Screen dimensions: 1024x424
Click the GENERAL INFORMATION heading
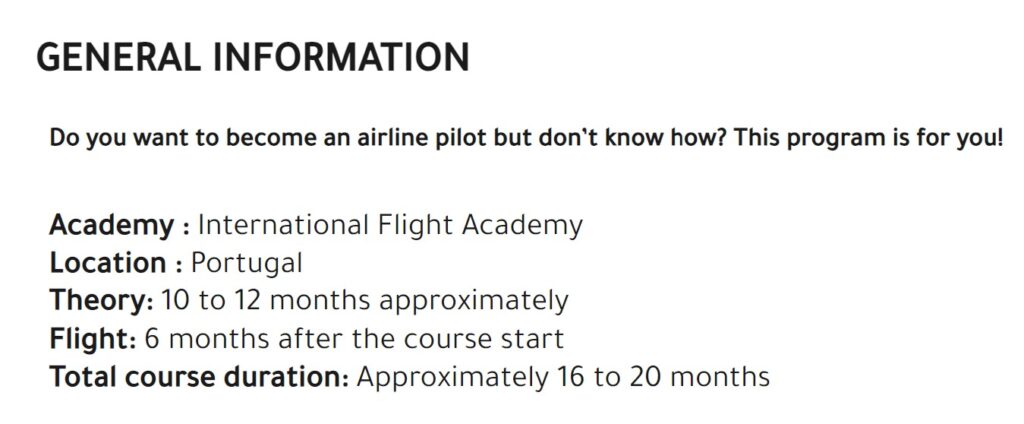(x=253, y=57)
